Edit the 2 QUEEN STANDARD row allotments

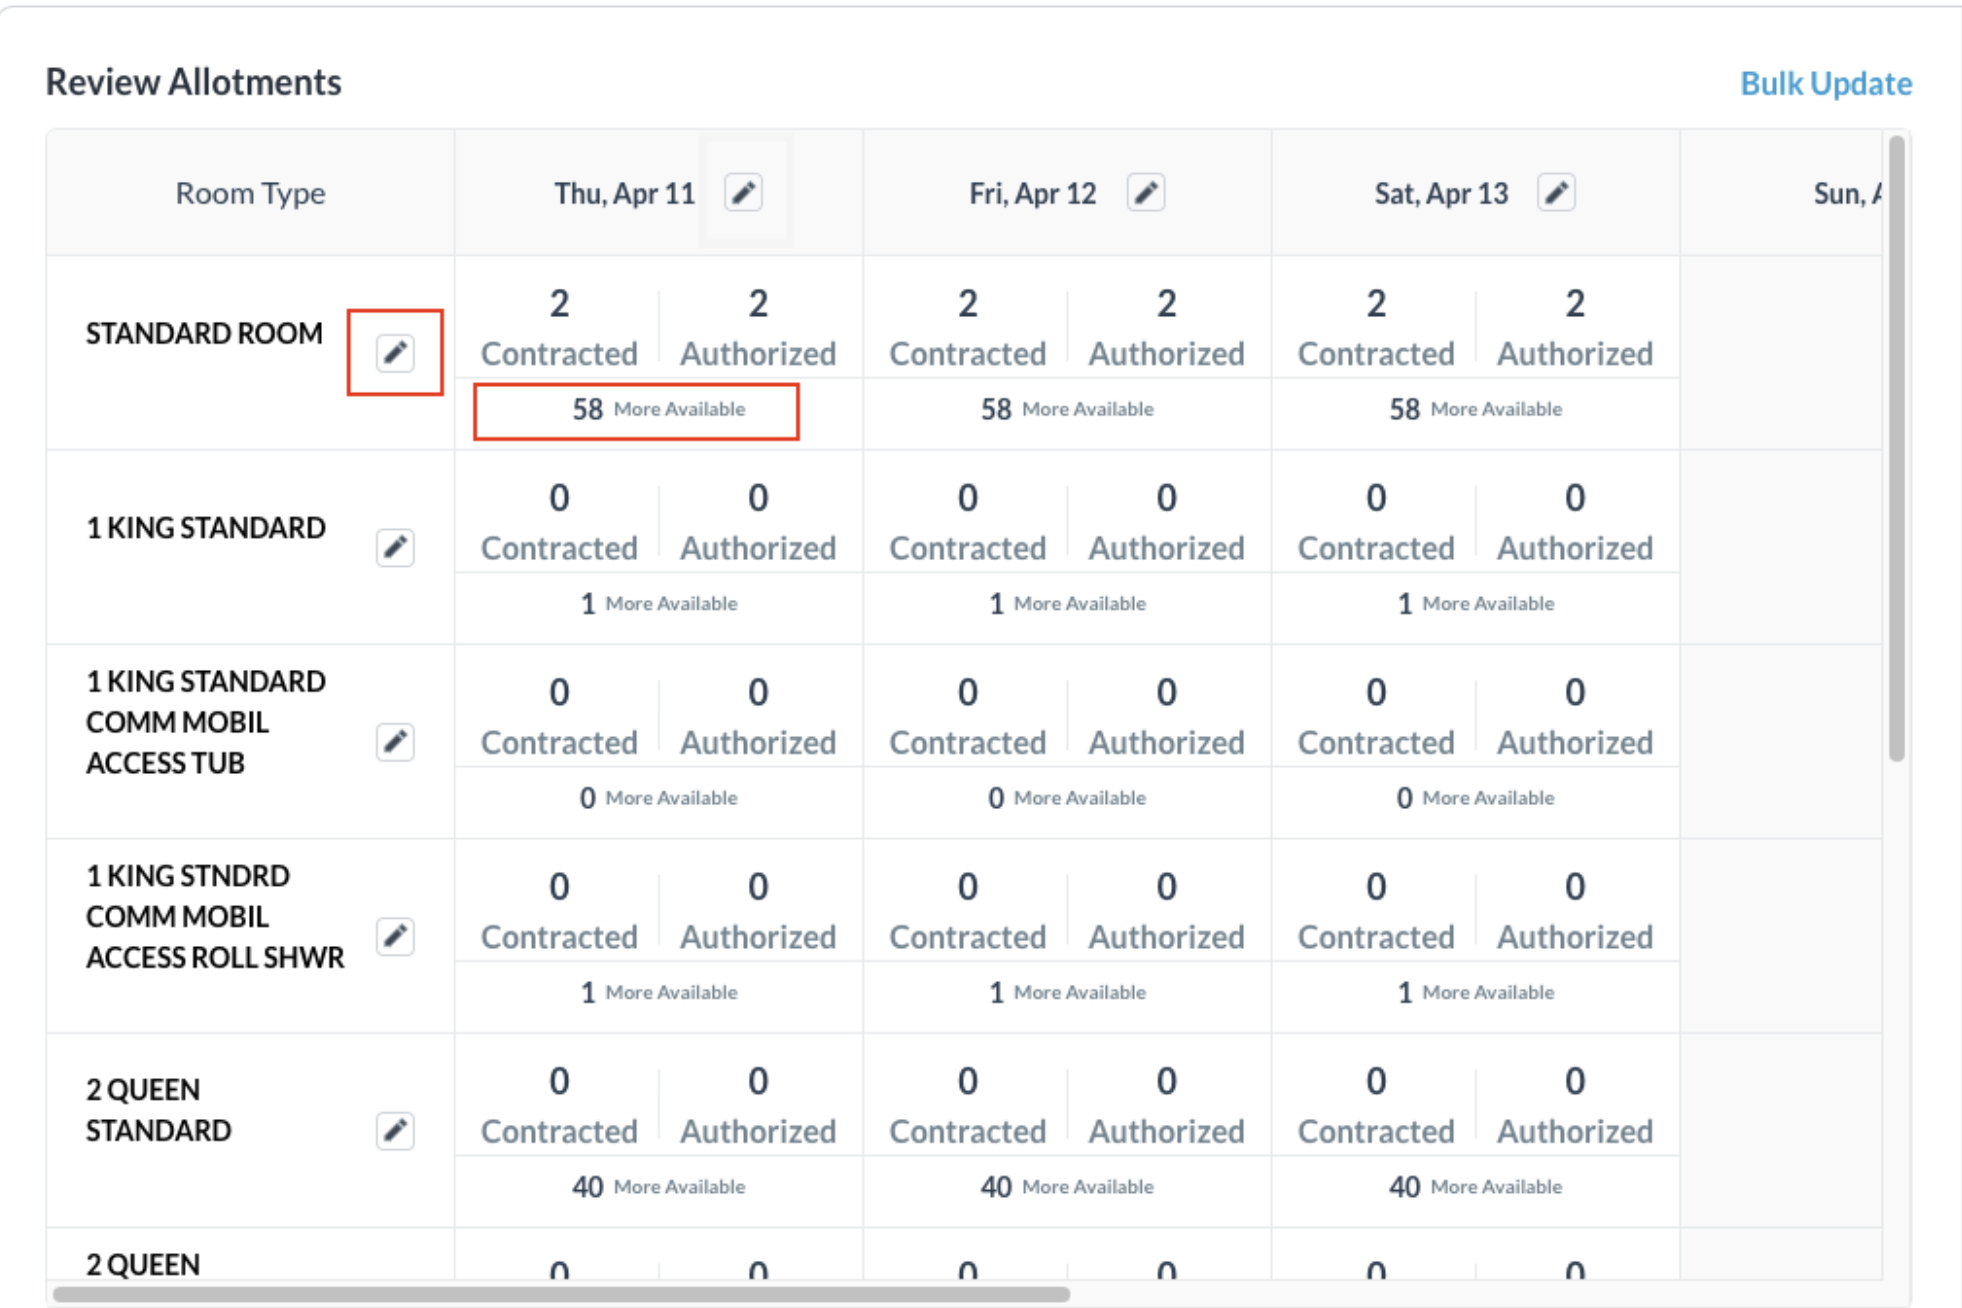(x=394, y=1131)
